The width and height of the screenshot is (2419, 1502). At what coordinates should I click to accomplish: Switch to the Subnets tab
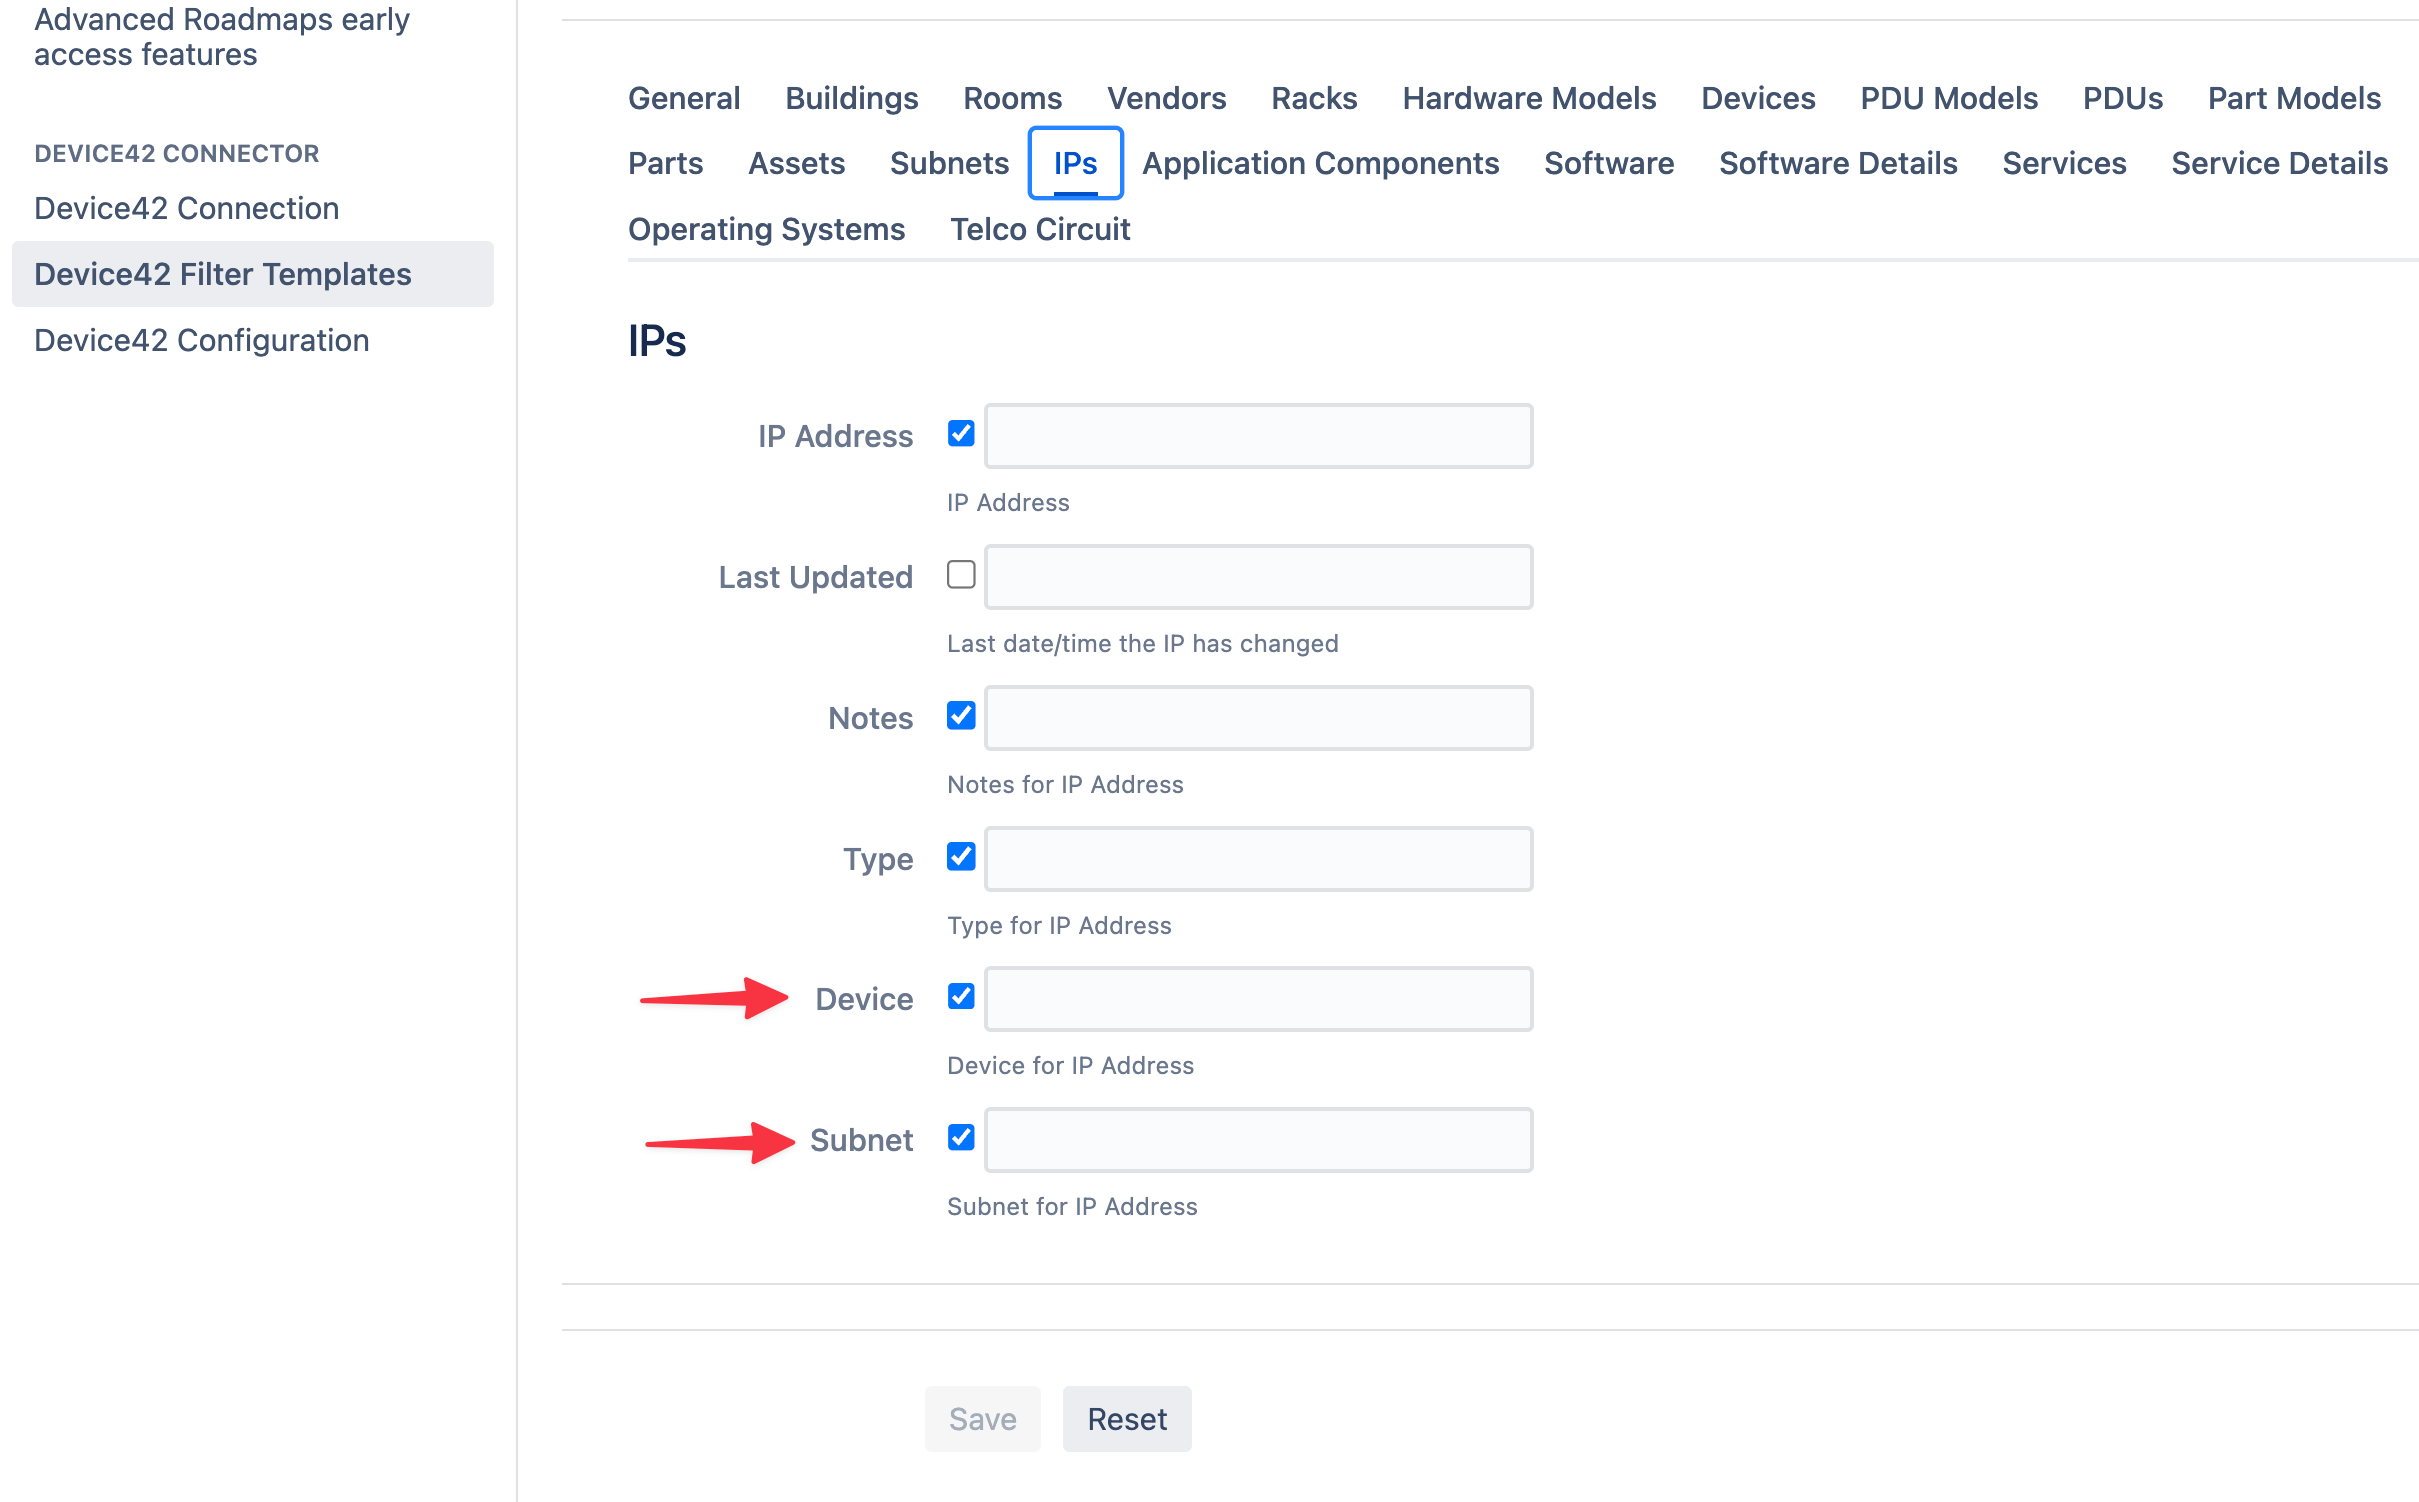948,163
